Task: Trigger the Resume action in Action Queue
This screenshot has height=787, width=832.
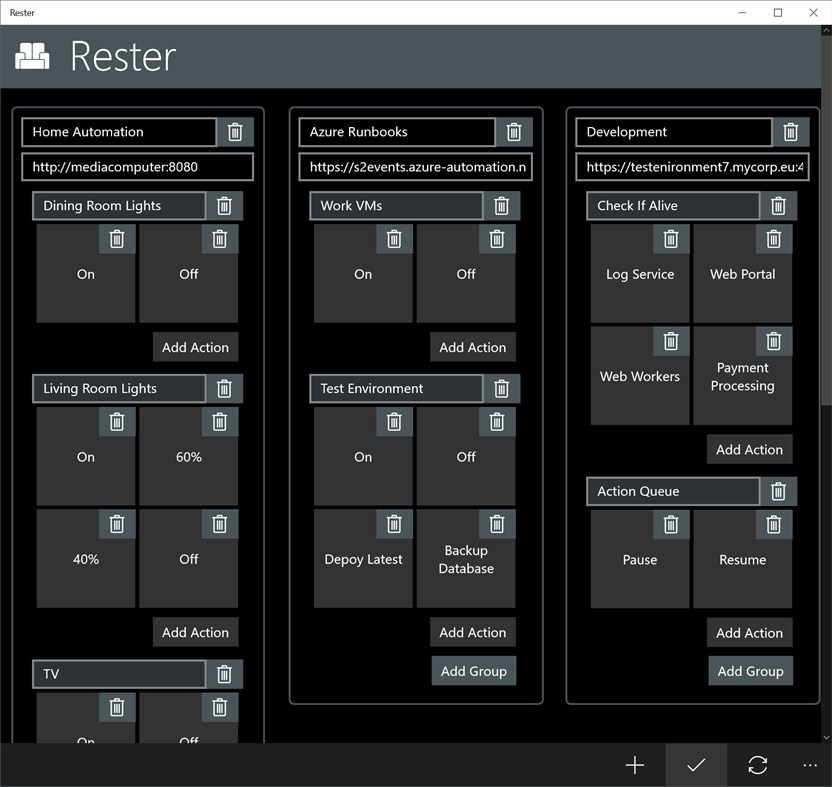Action: click(x=743, y=560)
